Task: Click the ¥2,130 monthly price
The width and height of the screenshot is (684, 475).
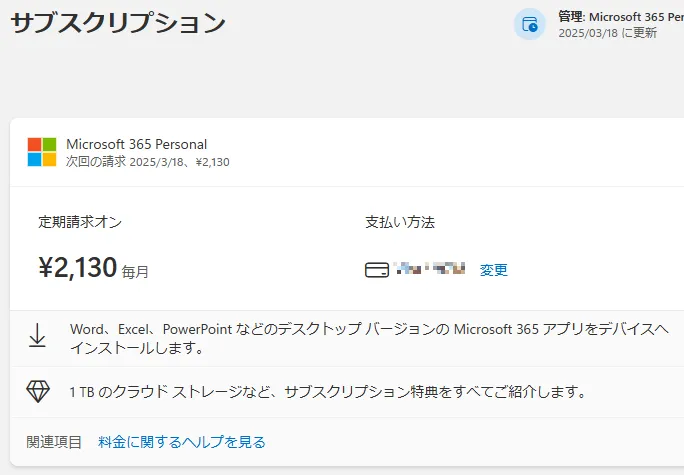Action: coord(78,267)
